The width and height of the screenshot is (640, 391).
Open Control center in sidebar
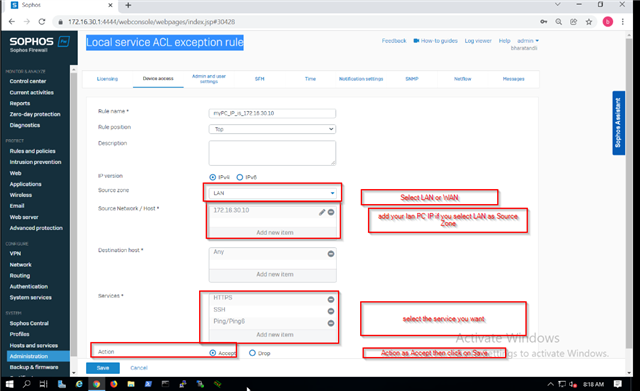pyautogui.click(x=28, y=81)
